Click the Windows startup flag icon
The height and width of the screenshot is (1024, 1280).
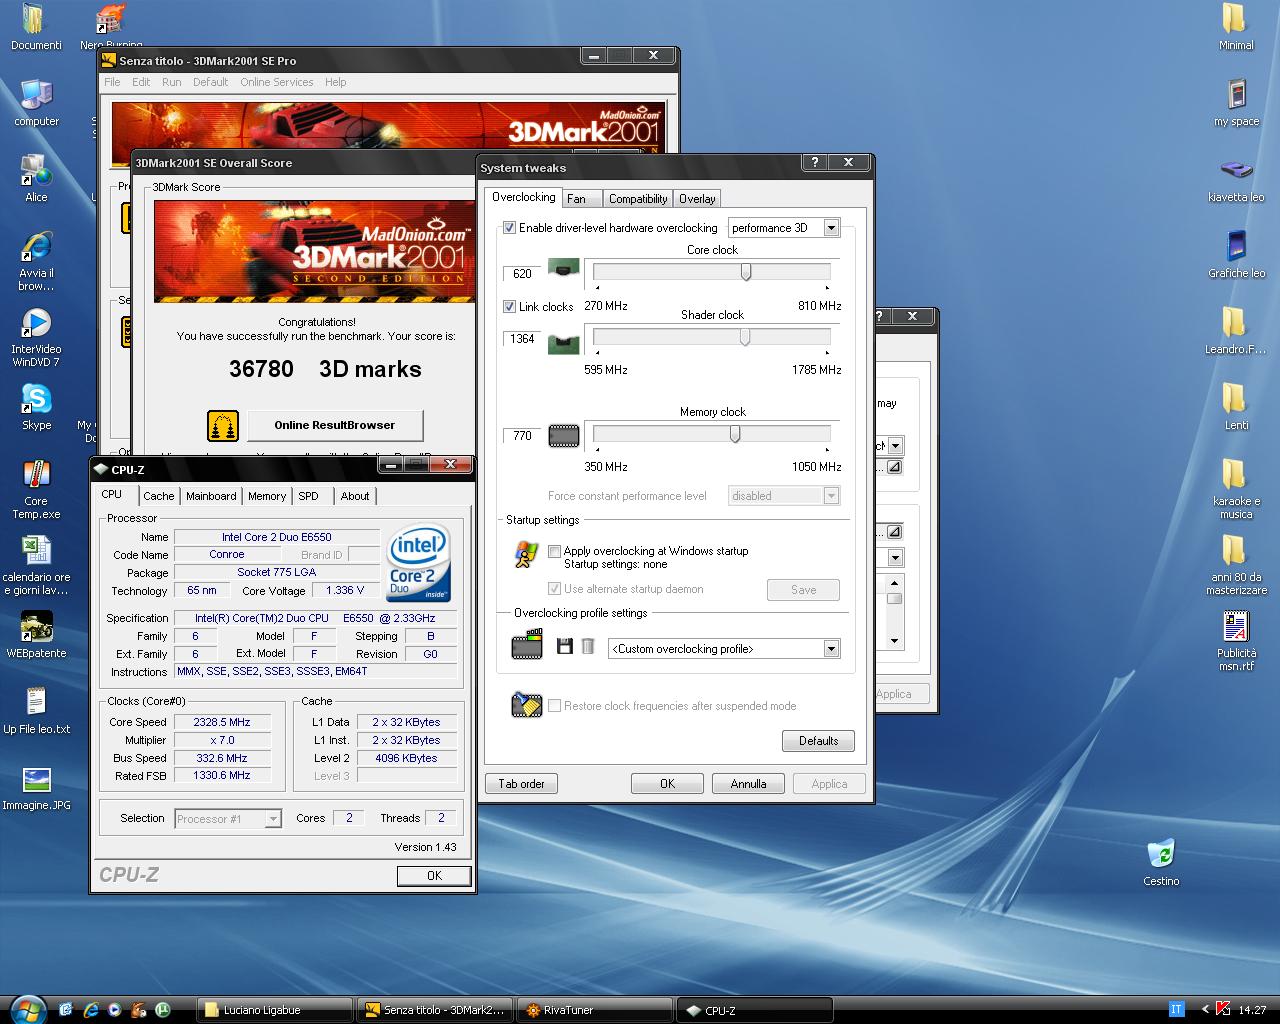(x=526, y=555)
